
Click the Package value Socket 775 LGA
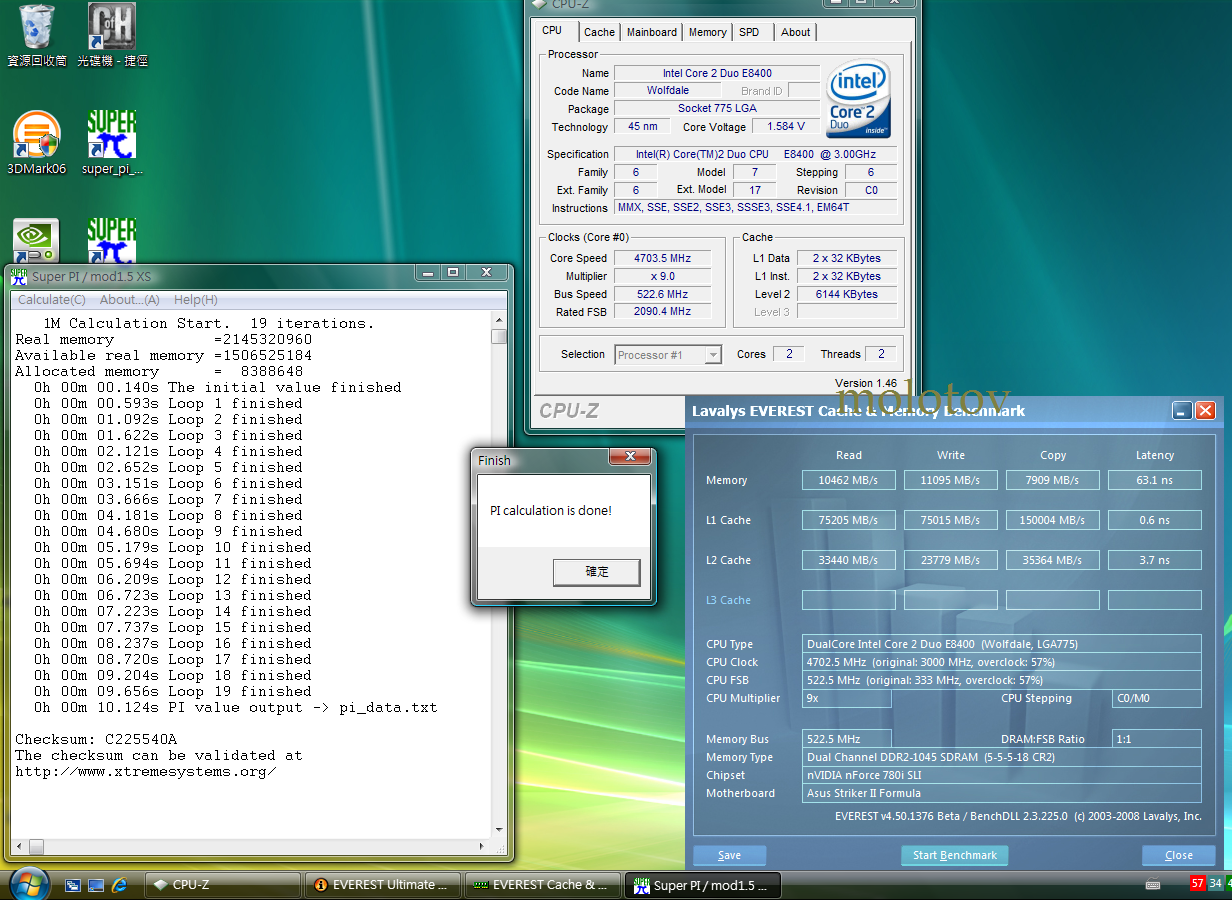pos(717,109)
